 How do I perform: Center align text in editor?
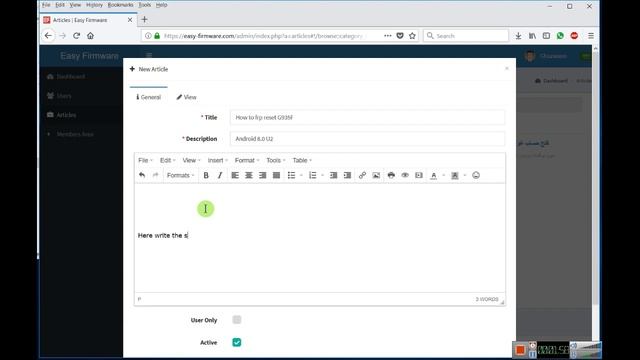click(249, 175)
